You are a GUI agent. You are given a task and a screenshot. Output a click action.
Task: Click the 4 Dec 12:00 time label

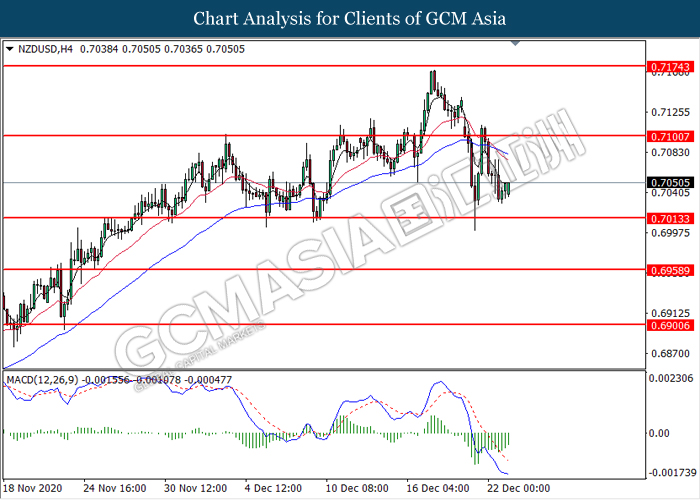(x=273, y=488)
